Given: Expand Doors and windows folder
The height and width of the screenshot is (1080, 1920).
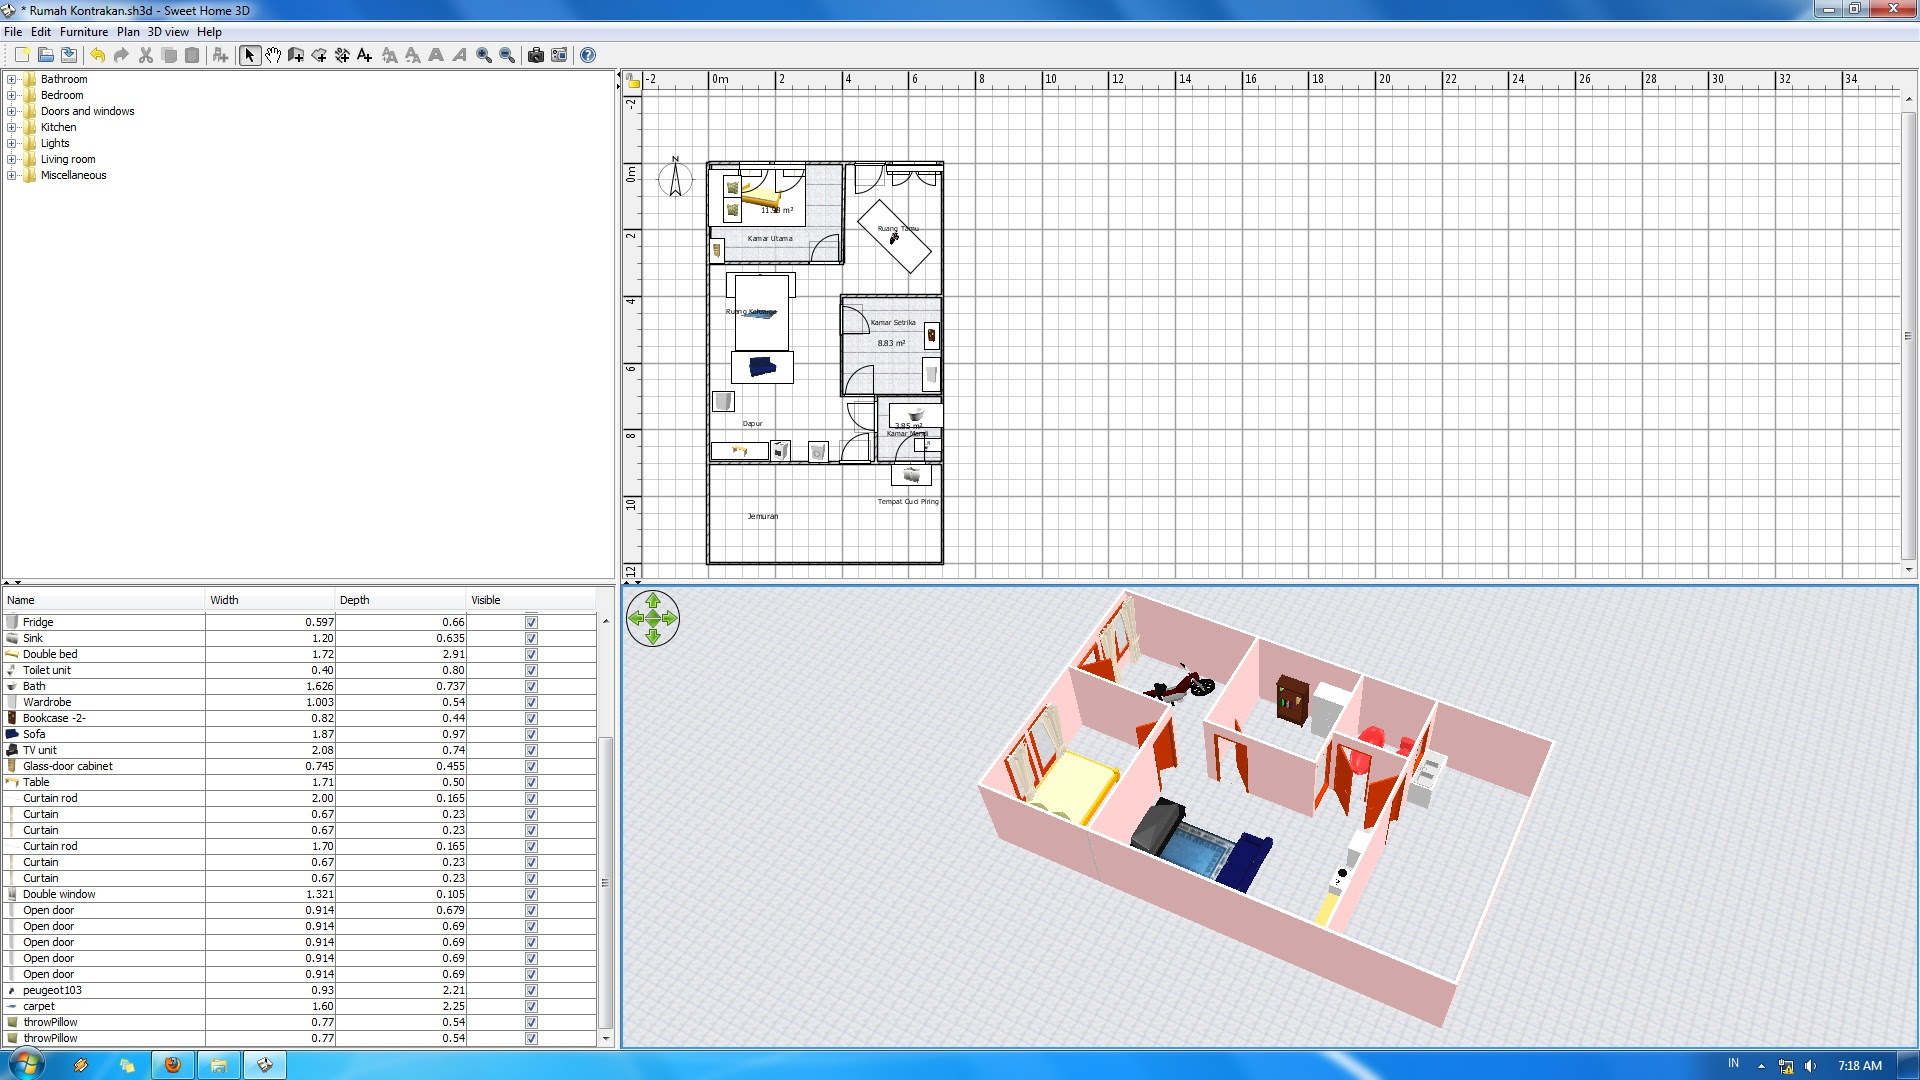Looking at the screenshot, I should 11,111.
